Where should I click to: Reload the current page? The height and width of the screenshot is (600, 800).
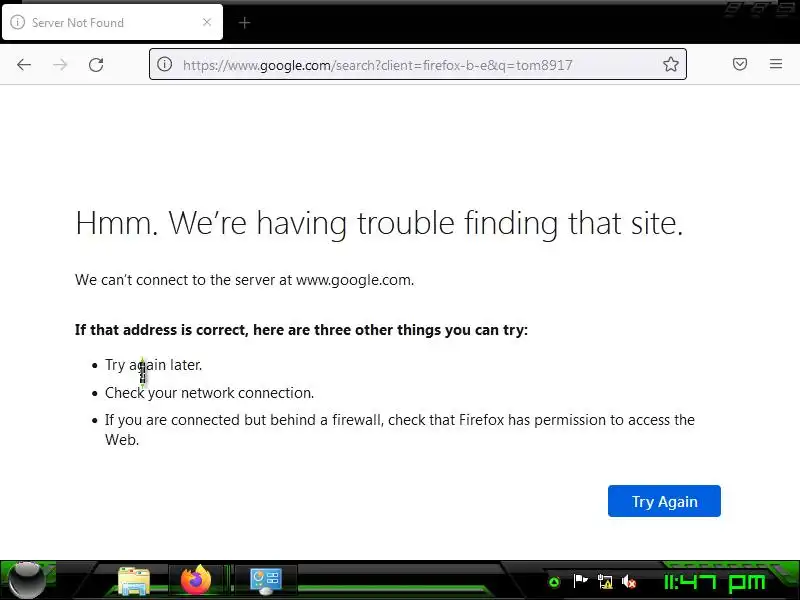[96, 65]
